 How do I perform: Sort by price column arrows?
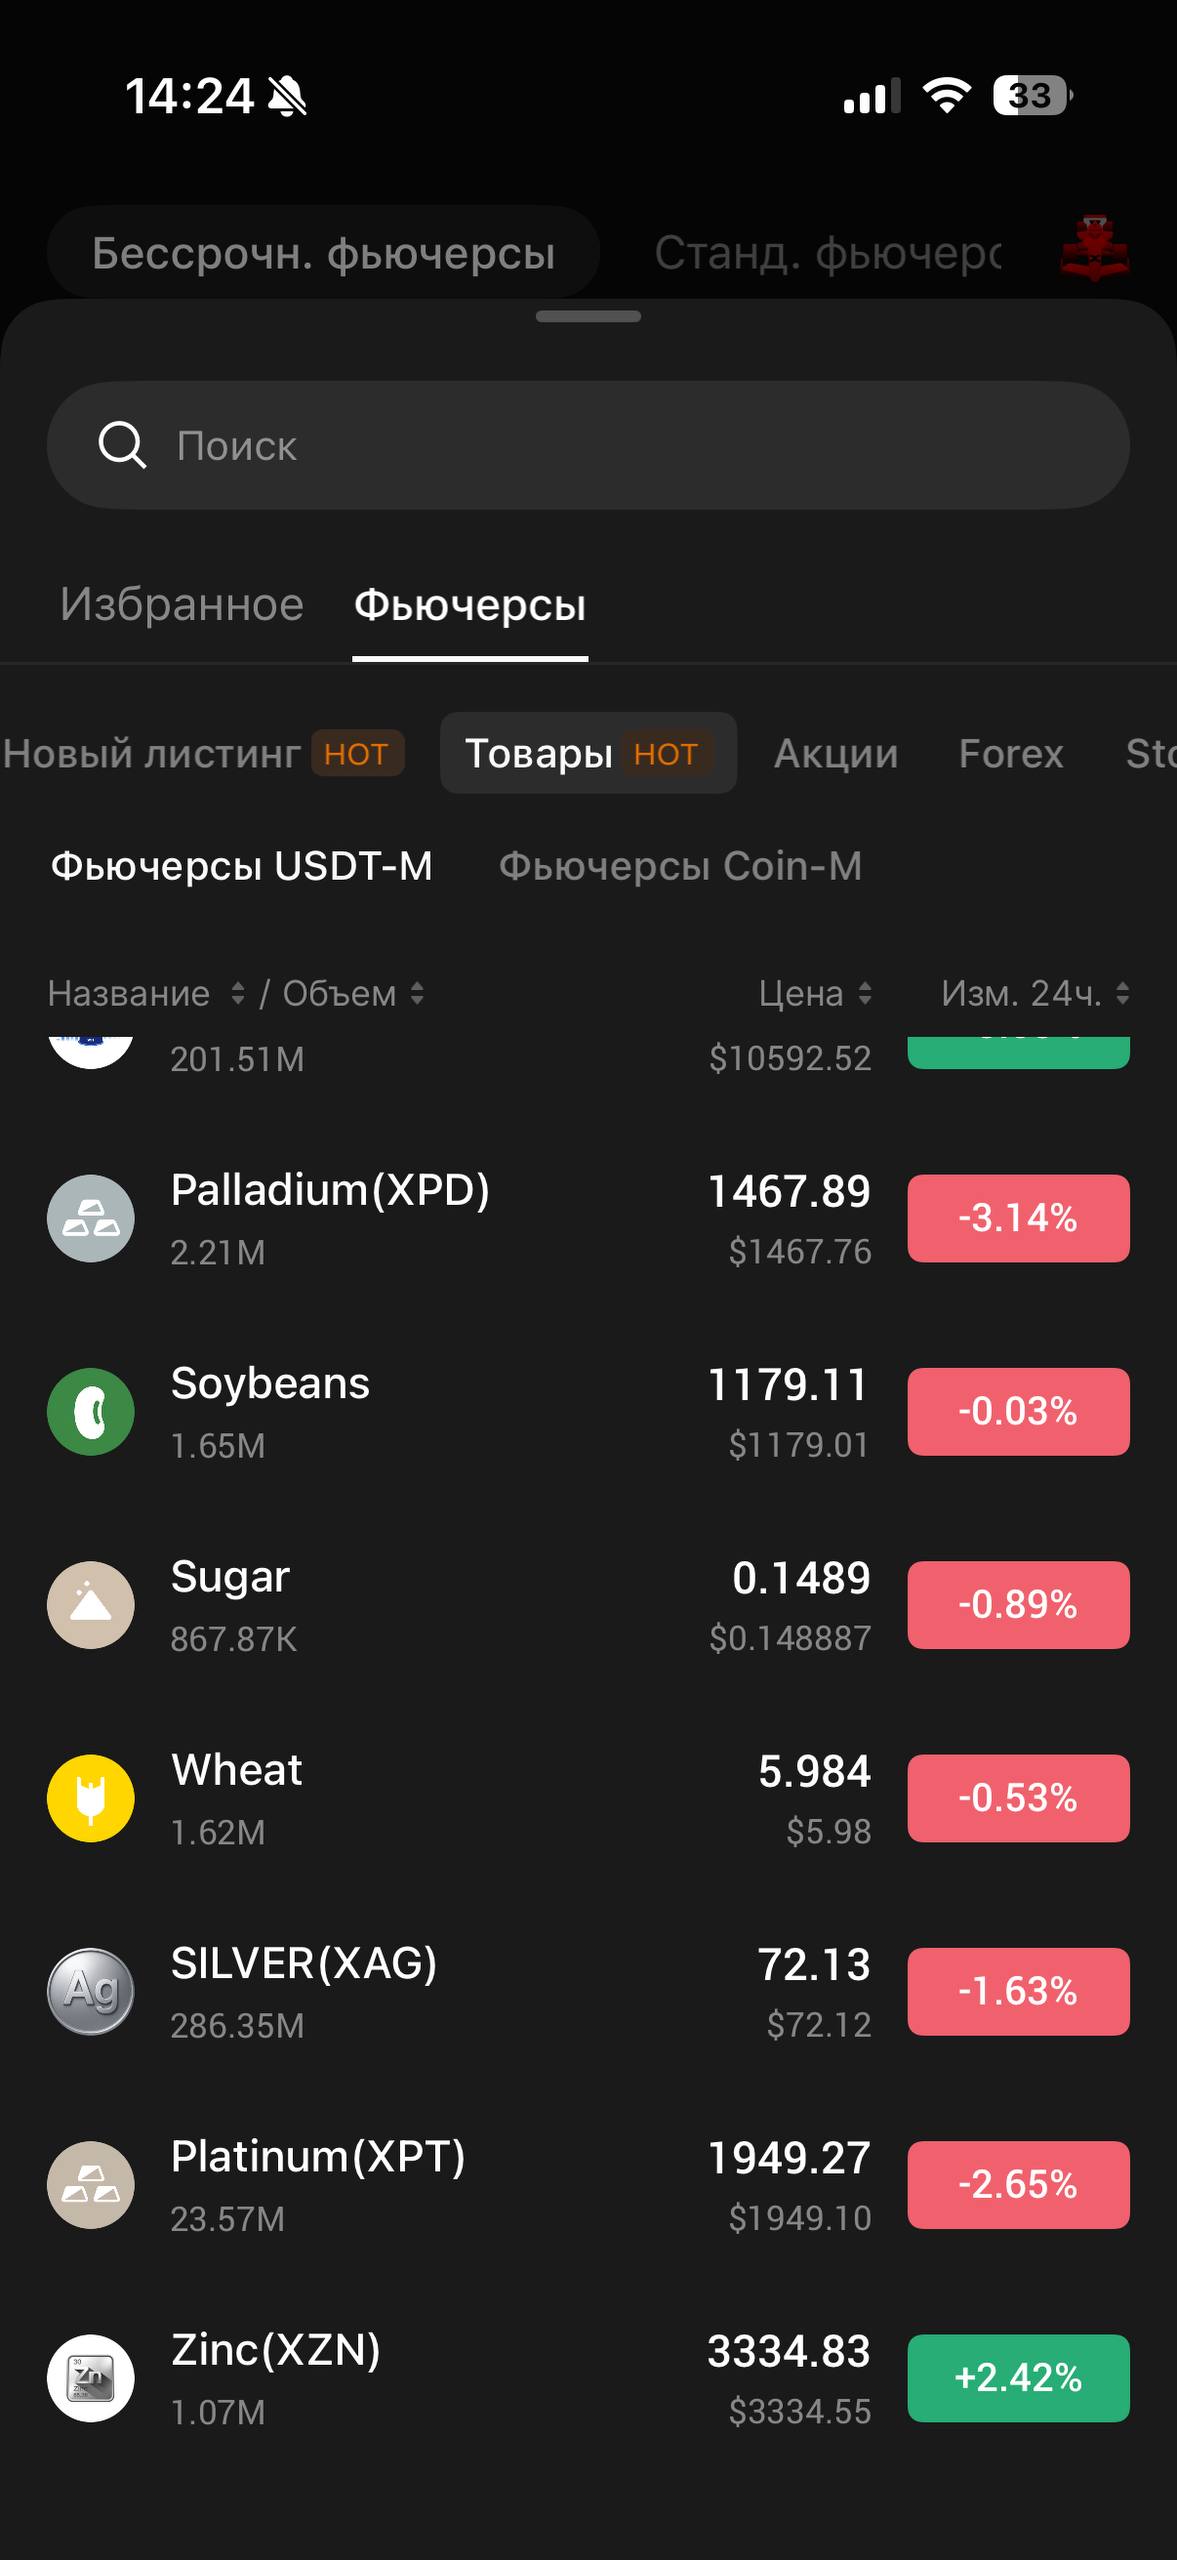coord(865,993)
